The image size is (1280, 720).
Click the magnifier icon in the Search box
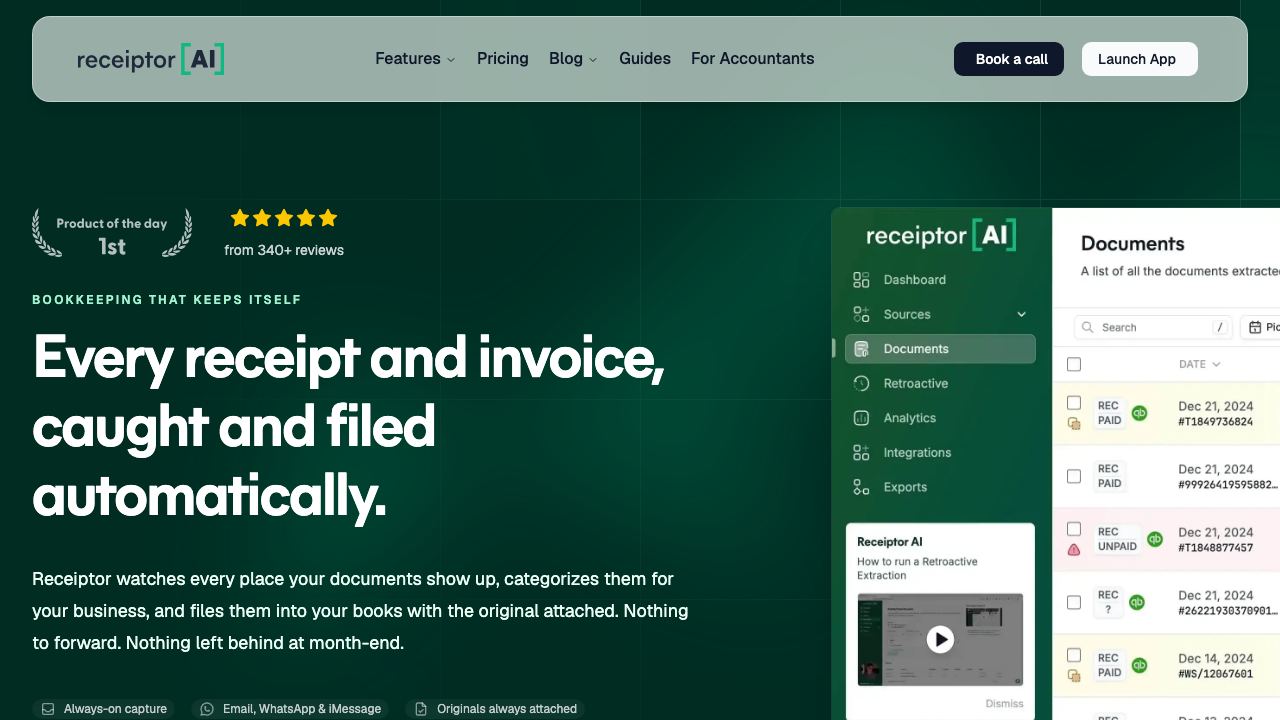pos(1088,327)
